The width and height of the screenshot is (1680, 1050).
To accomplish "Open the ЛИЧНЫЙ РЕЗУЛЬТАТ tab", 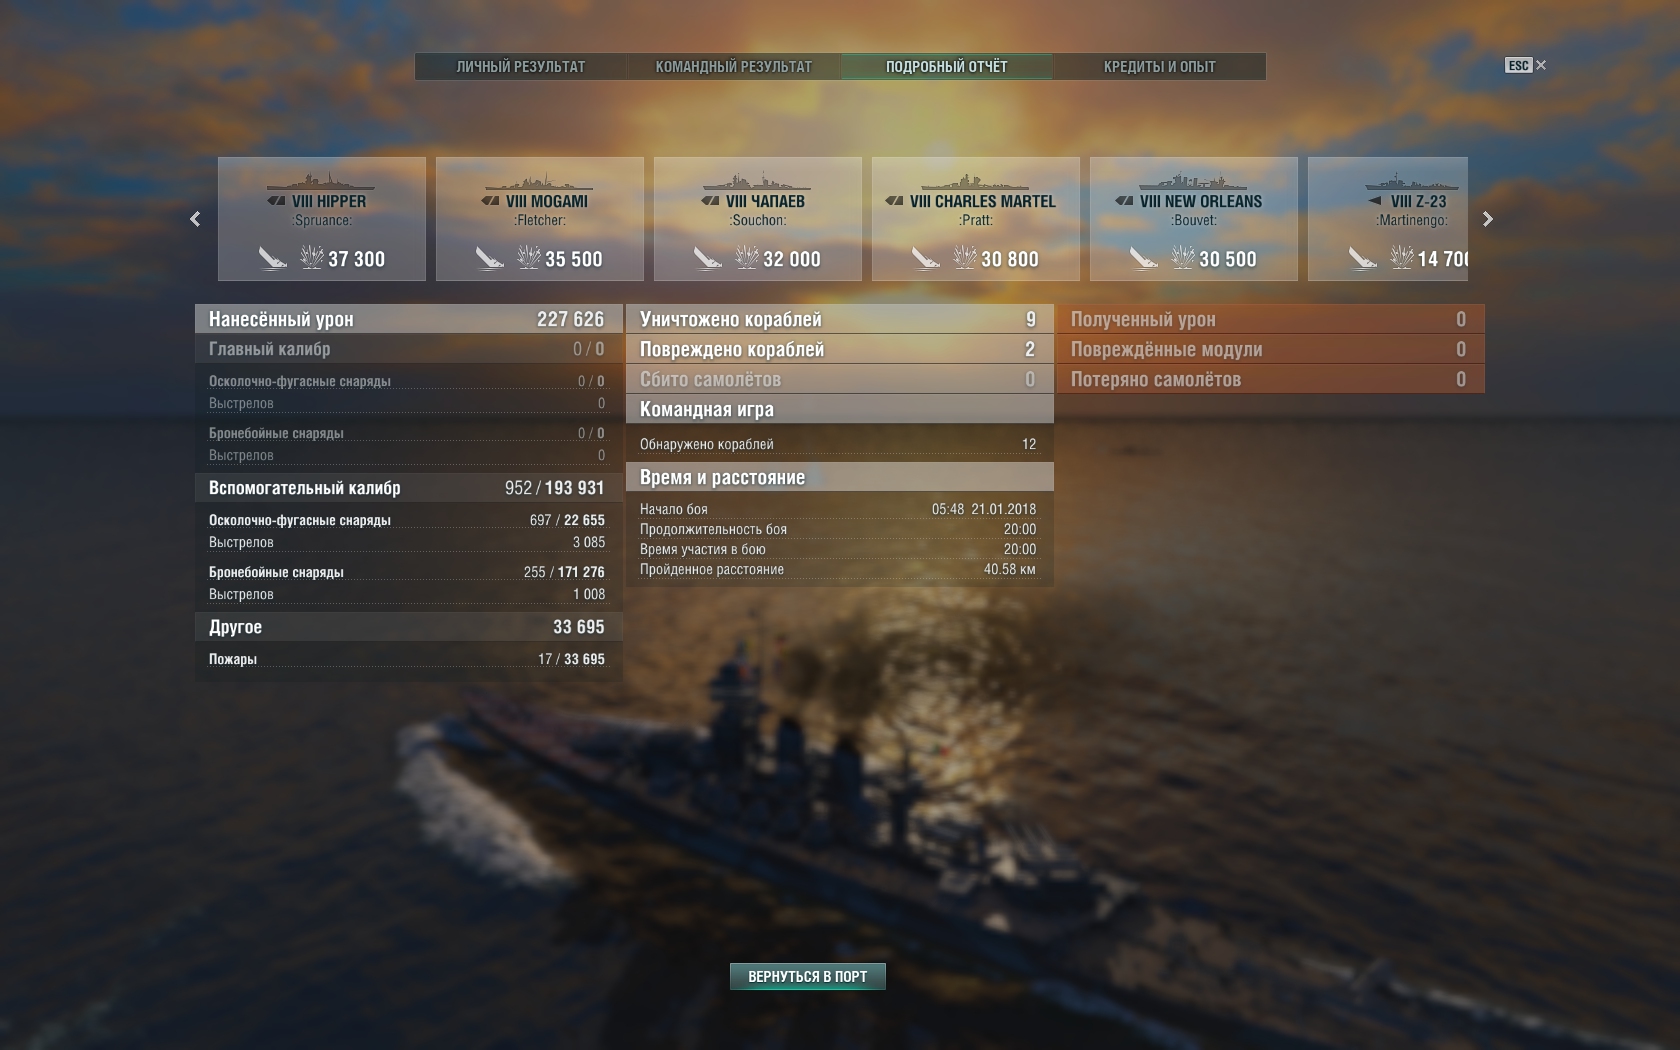I will pyautogui.click(x=521, y=67).
